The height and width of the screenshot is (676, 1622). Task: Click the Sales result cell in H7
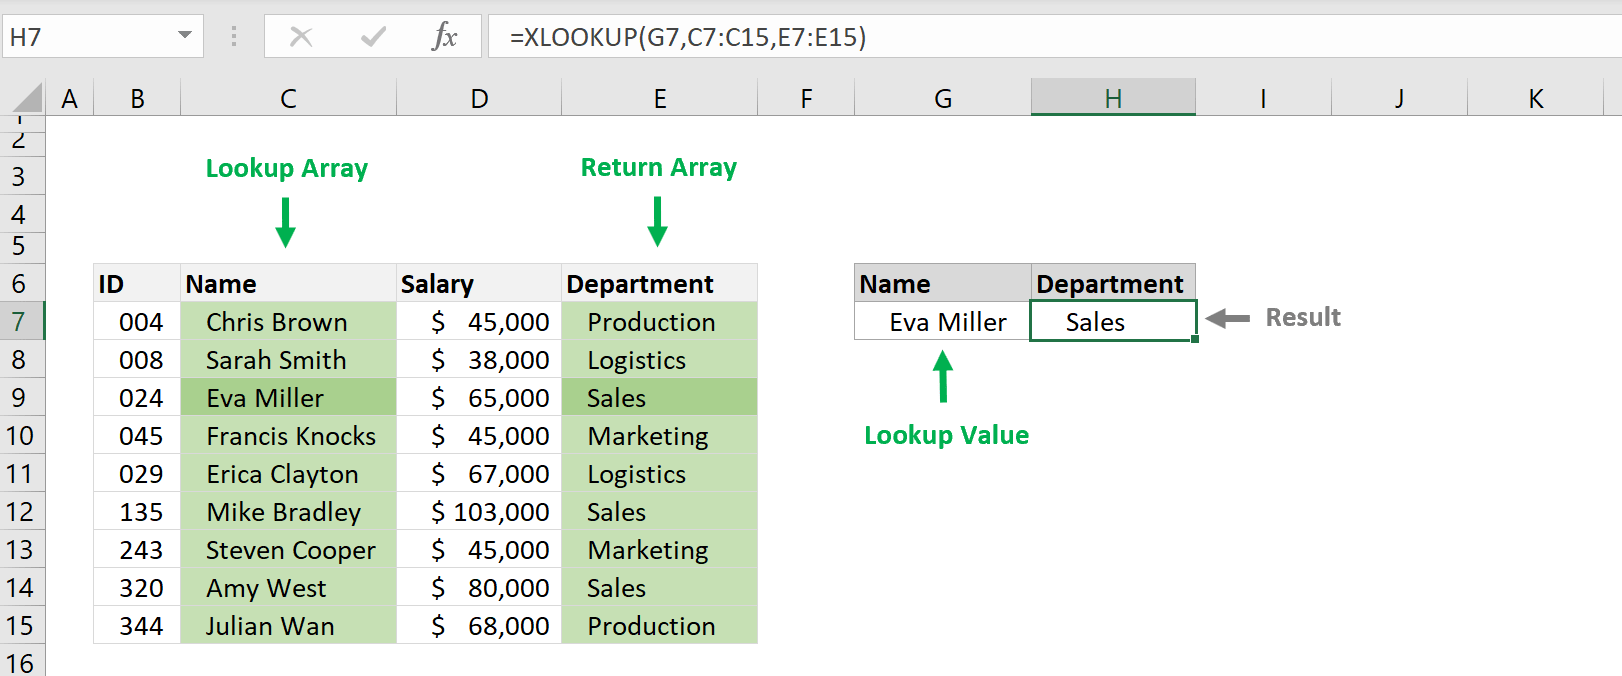(1112, 322)
